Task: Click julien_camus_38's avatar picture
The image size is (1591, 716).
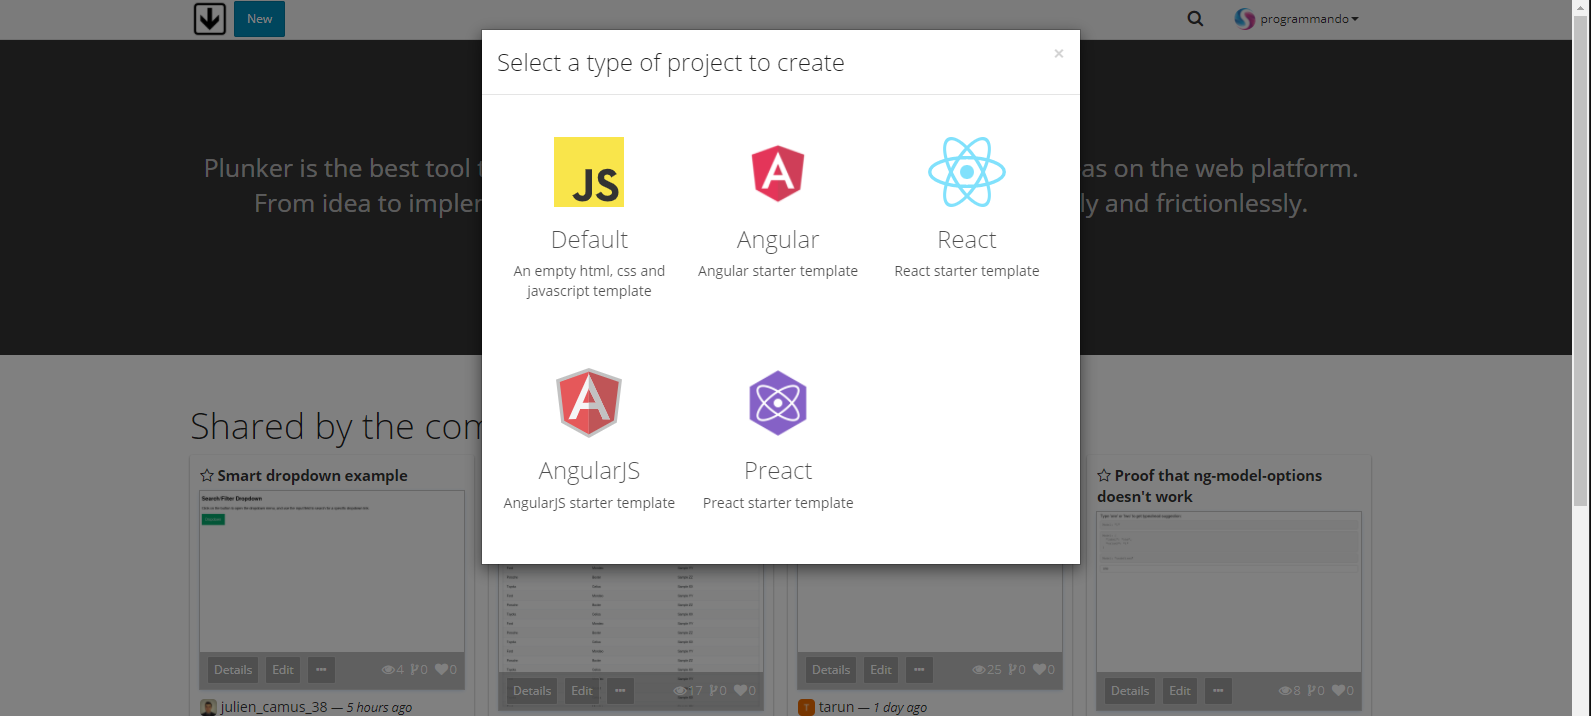Action: coord(208,707)
